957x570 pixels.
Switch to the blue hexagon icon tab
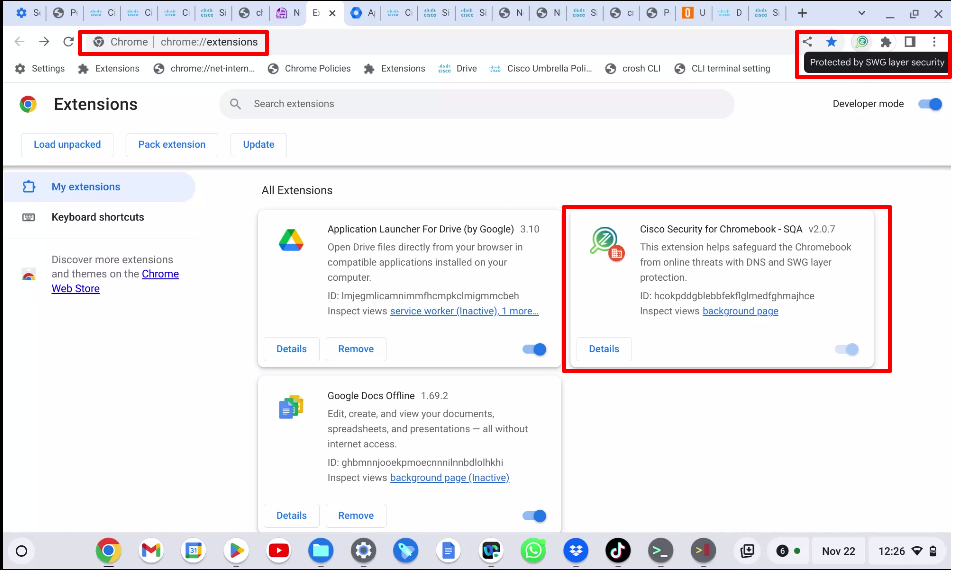(363, 13)
